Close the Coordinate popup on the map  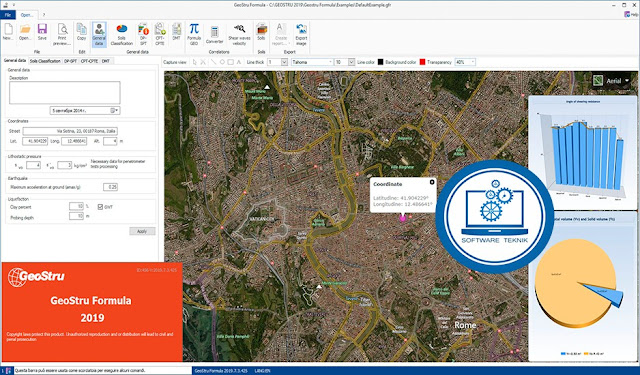click(432, 182)
